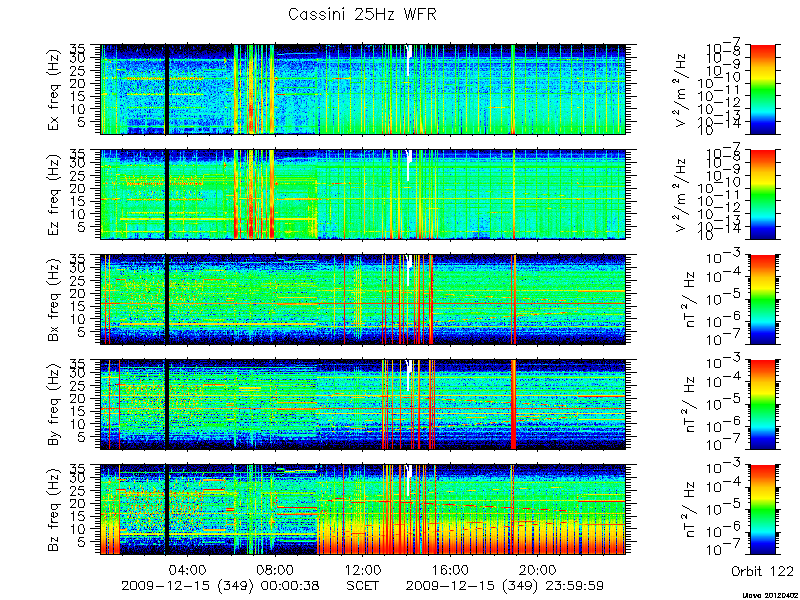Click the 12:00 time axis label

[x=363, y=569]
